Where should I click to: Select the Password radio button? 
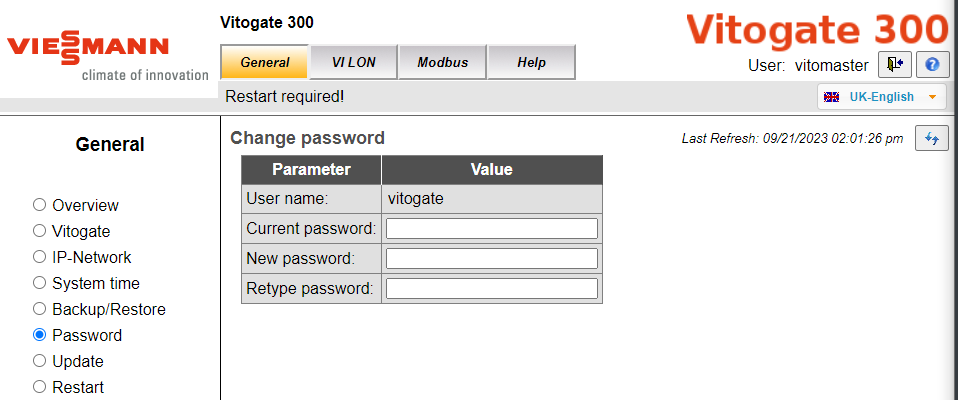pyautogui.click(x=40, y=335)
